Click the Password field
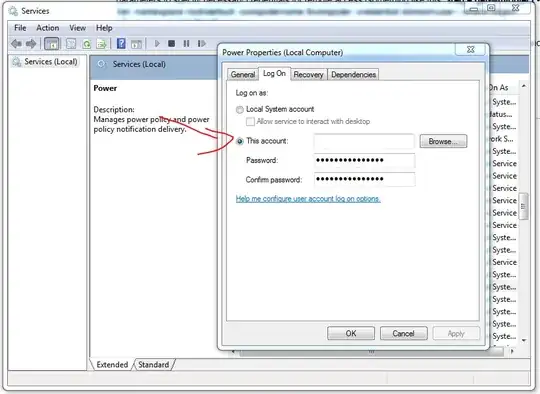This screenshot has width=540, height=394. coord(364,160)
